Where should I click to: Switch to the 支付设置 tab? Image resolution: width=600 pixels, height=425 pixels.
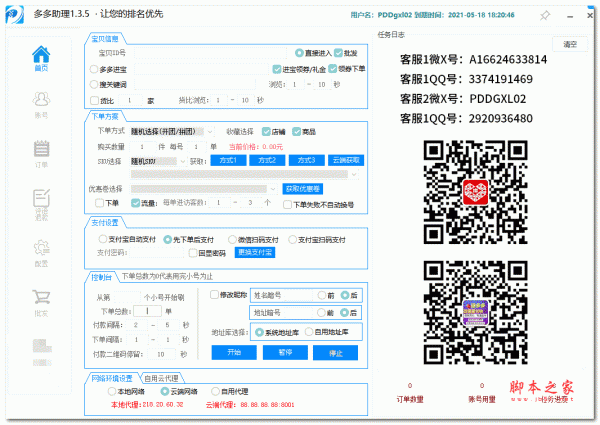click(105, 223)
